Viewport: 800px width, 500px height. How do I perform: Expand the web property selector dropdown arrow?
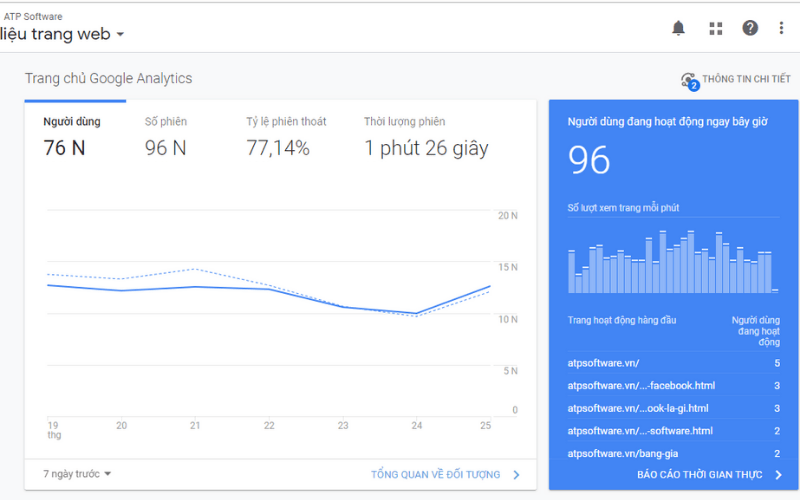(120, 34)
